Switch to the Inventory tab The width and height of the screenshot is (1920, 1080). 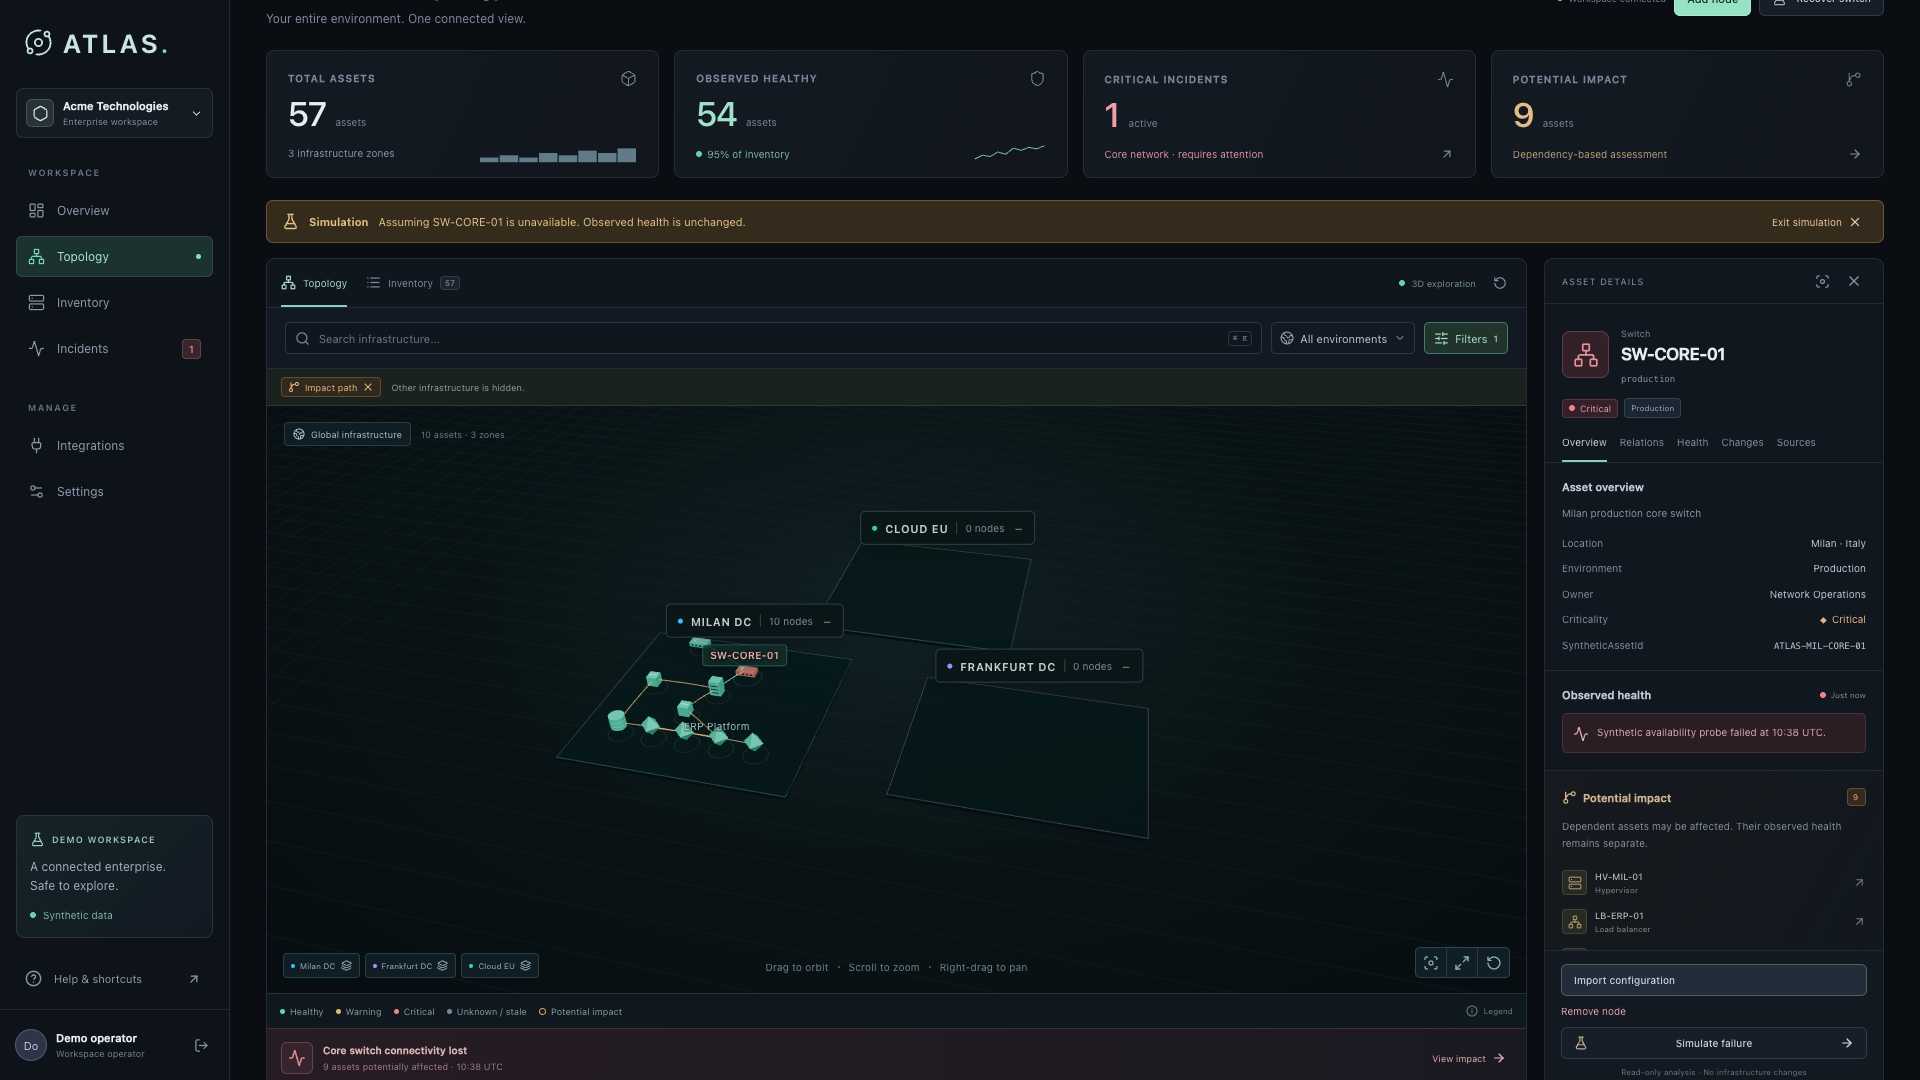tap(412, 284)
